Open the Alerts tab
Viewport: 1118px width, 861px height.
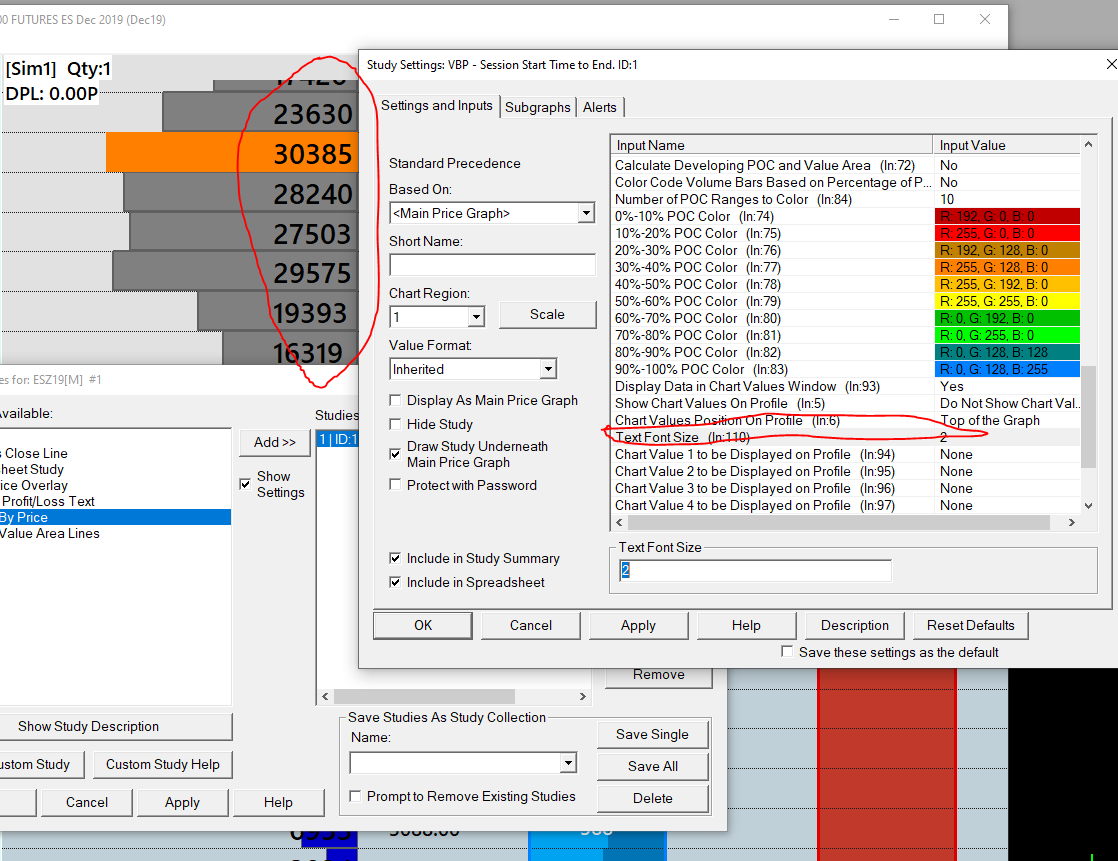(x=600, y=107)
